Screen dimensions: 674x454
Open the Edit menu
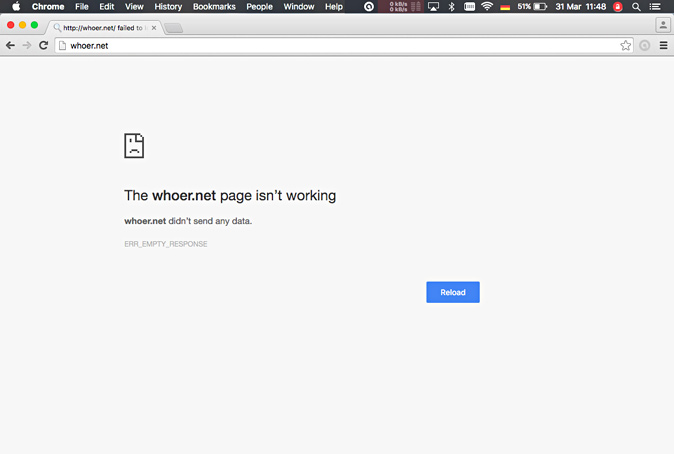[107, 6]
